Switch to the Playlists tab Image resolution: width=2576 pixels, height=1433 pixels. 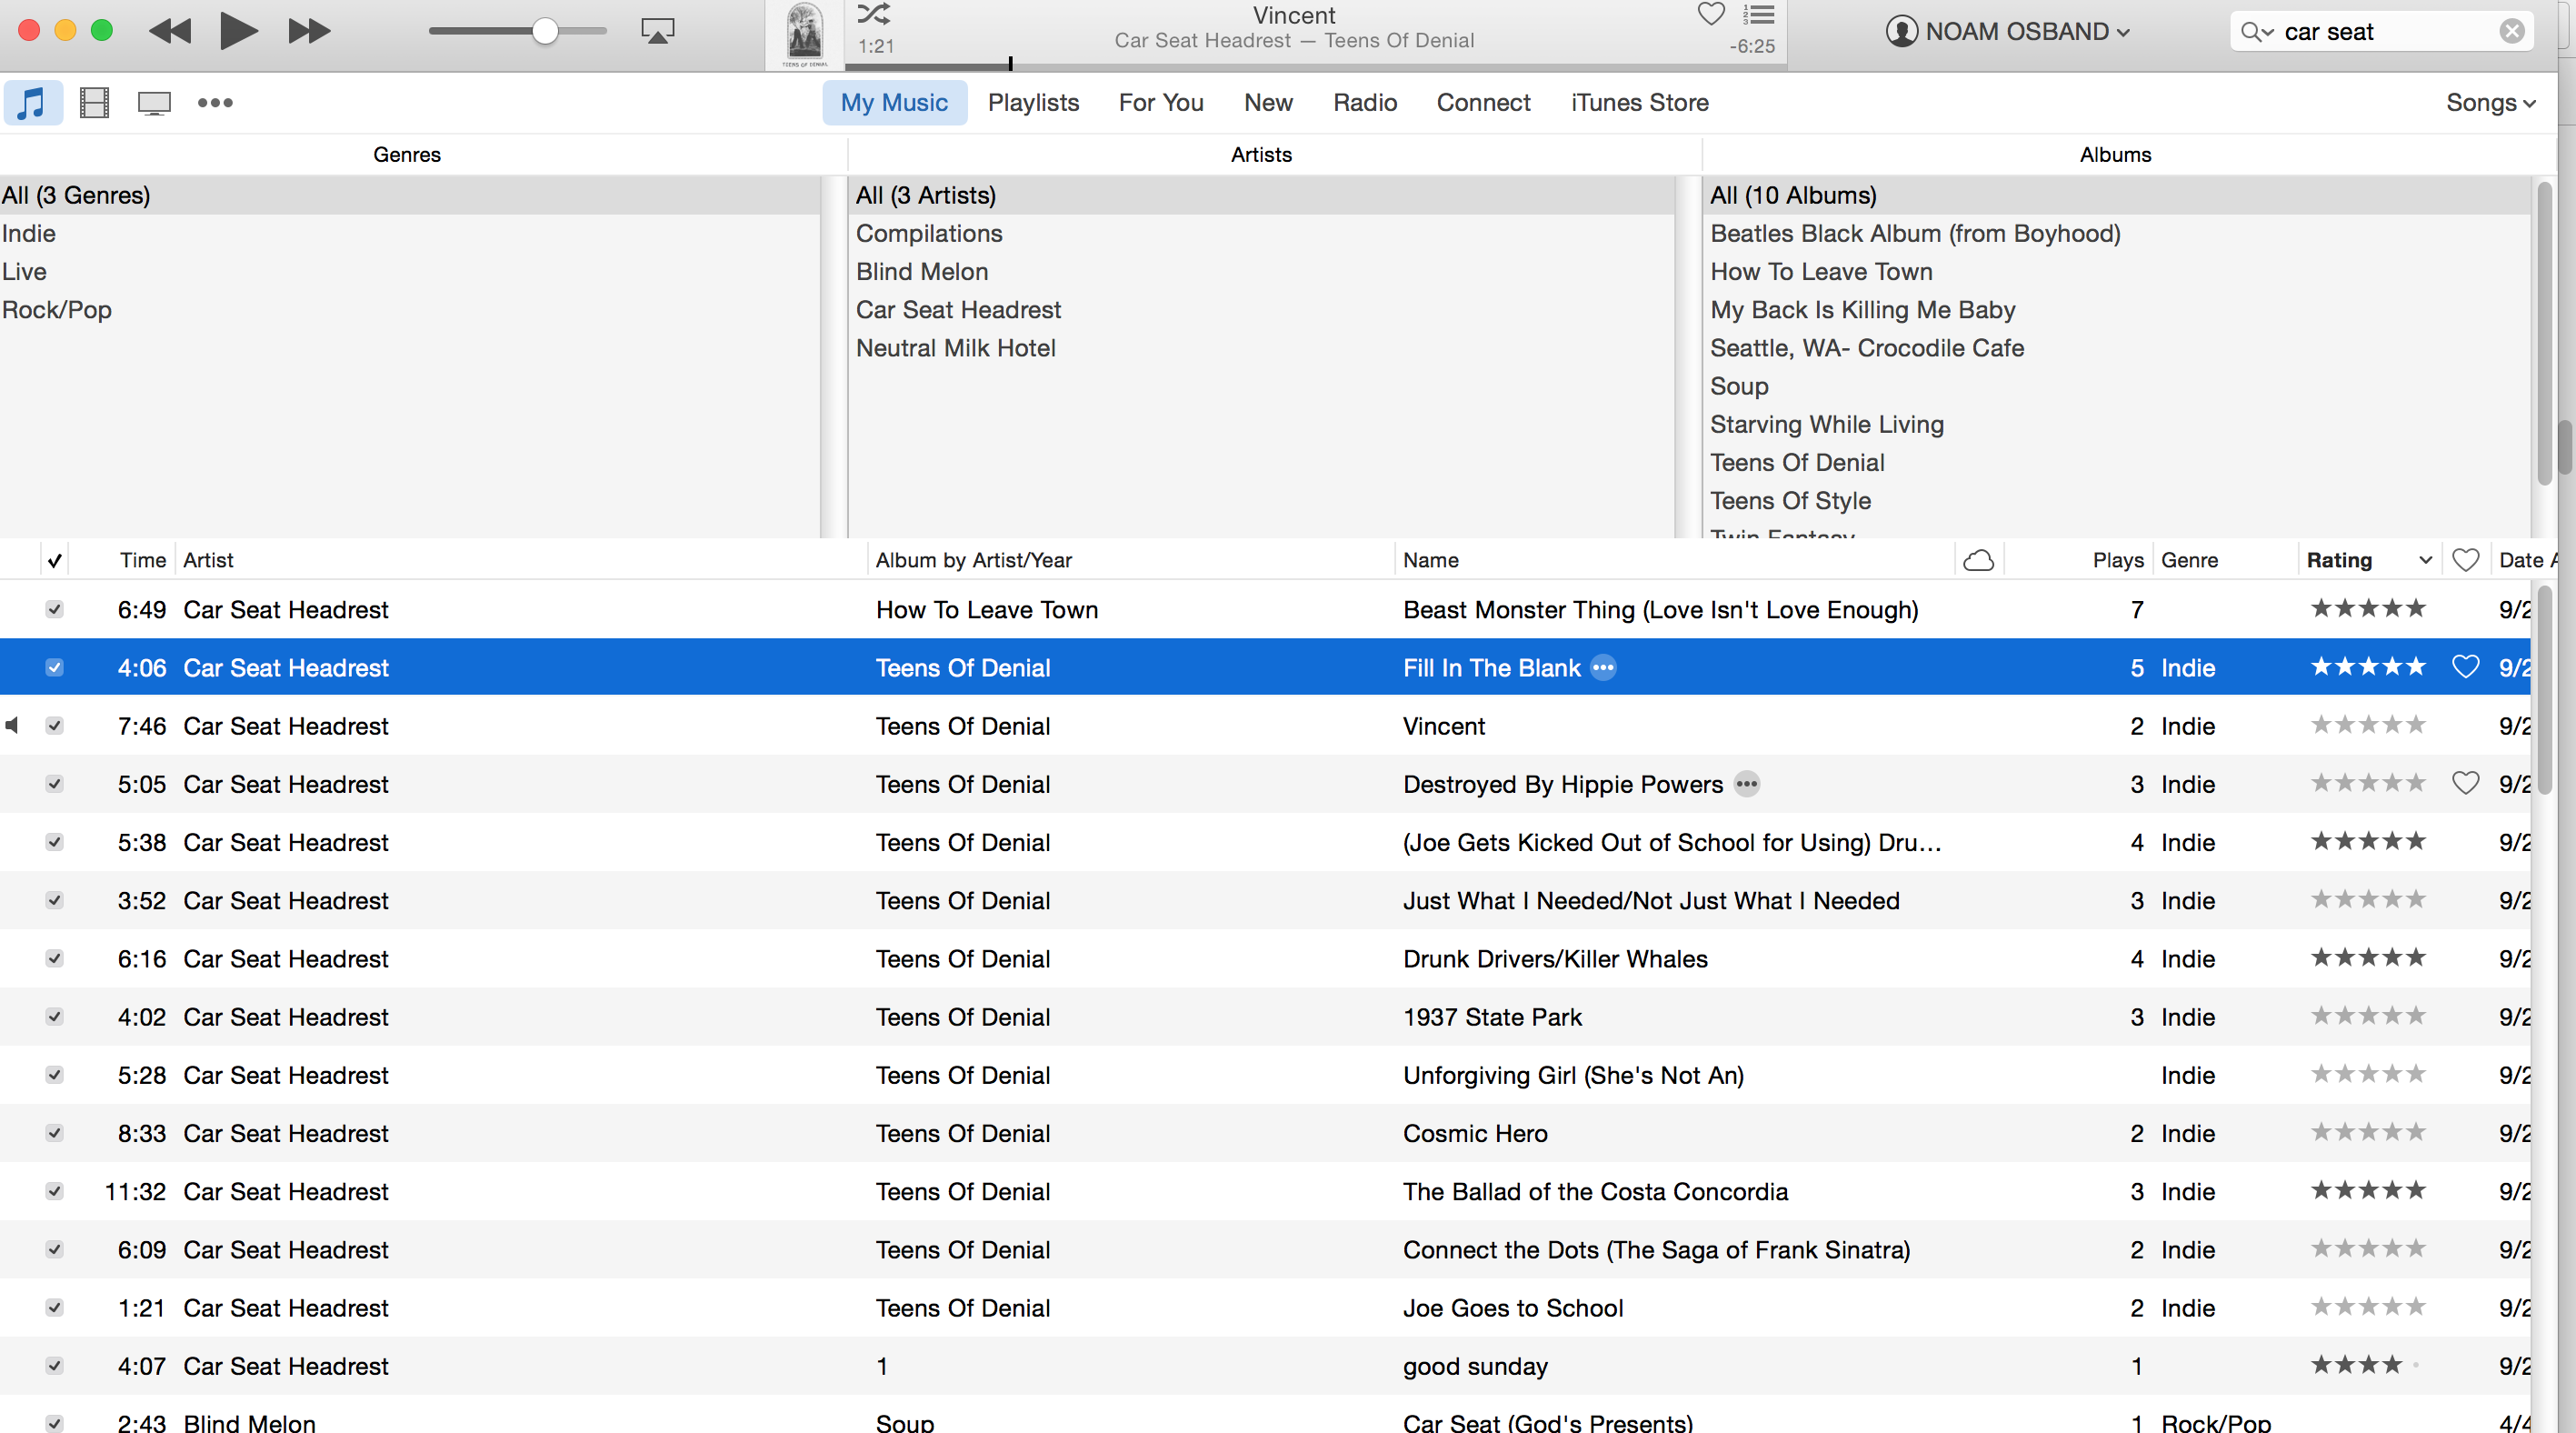point(1033,102)
